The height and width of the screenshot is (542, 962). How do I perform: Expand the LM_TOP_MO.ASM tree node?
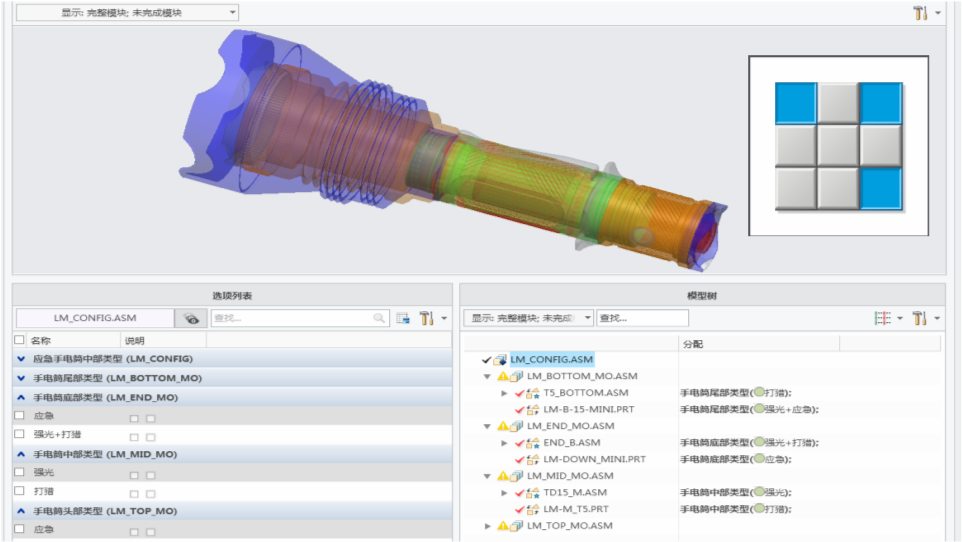pyautogui.click(x=488, y=525)
